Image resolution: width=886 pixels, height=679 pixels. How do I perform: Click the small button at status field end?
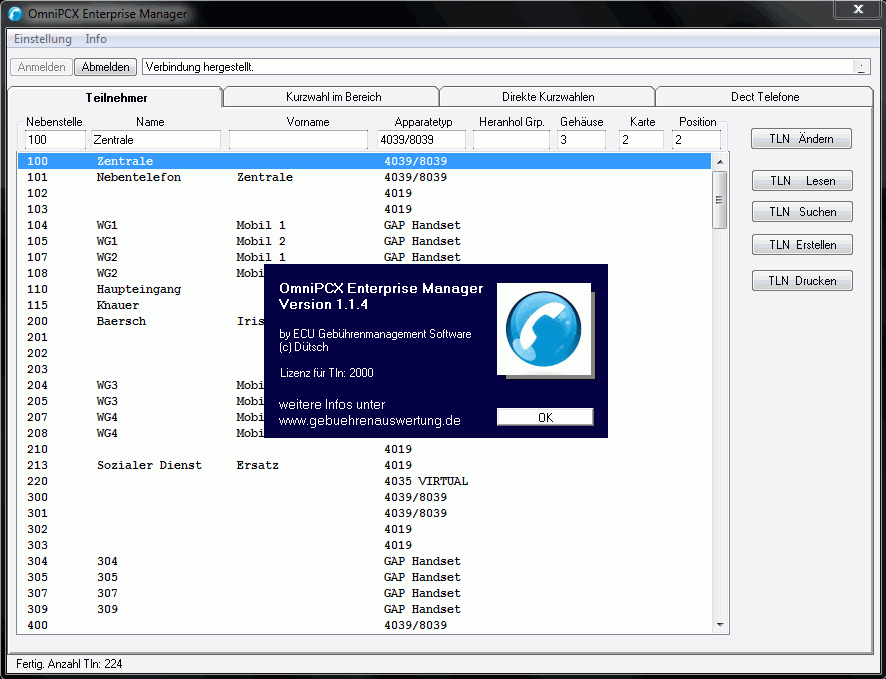861,67
